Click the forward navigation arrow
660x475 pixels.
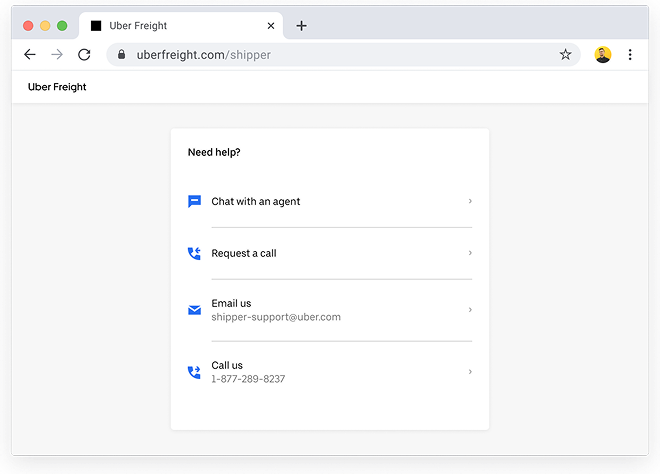[57, 55]
